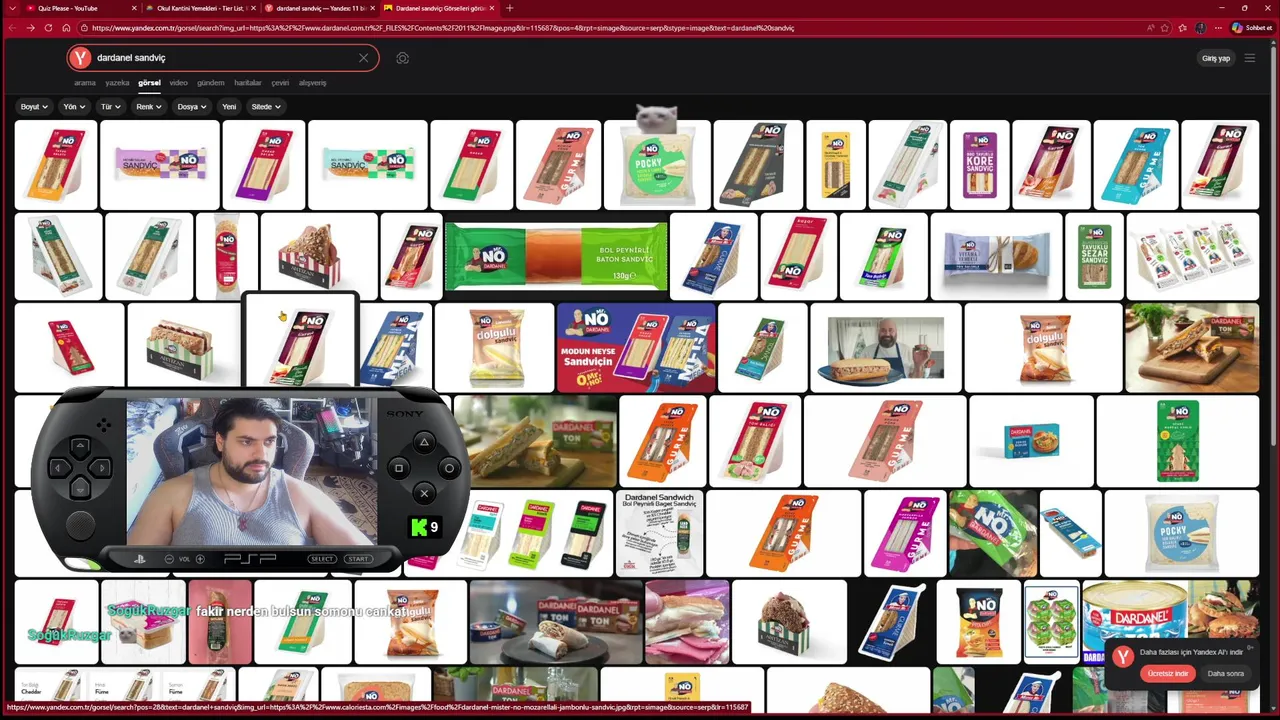Expand the Tür filter dropdown
The height and width of the screenshot is (720, 1280).
[110, 106]
